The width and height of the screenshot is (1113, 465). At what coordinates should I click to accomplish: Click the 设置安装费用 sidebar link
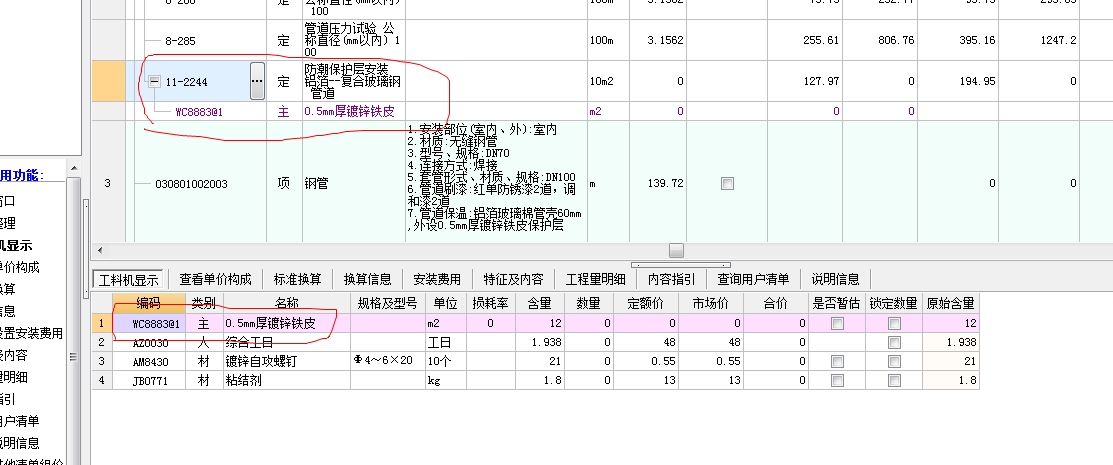click(31, 333)
